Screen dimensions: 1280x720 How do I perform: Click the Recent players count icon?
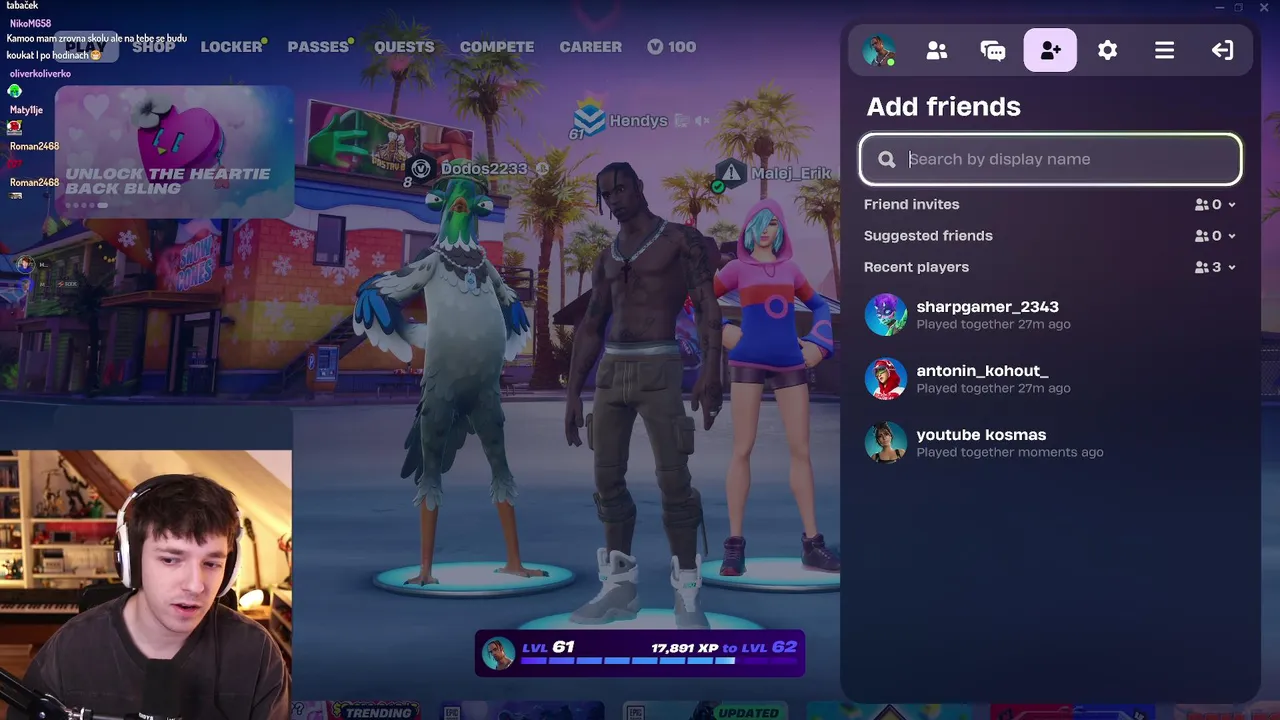(1201, 268)
